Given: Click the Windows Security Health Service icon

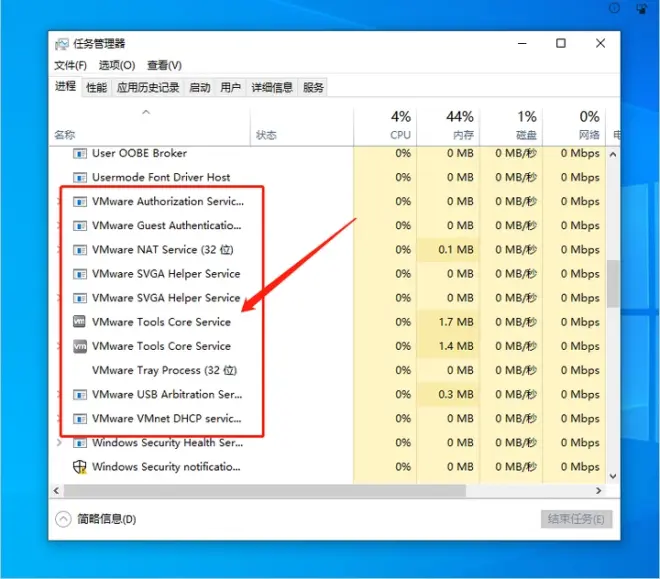Looking at the screenshot, I should click(x=80, y=443).
